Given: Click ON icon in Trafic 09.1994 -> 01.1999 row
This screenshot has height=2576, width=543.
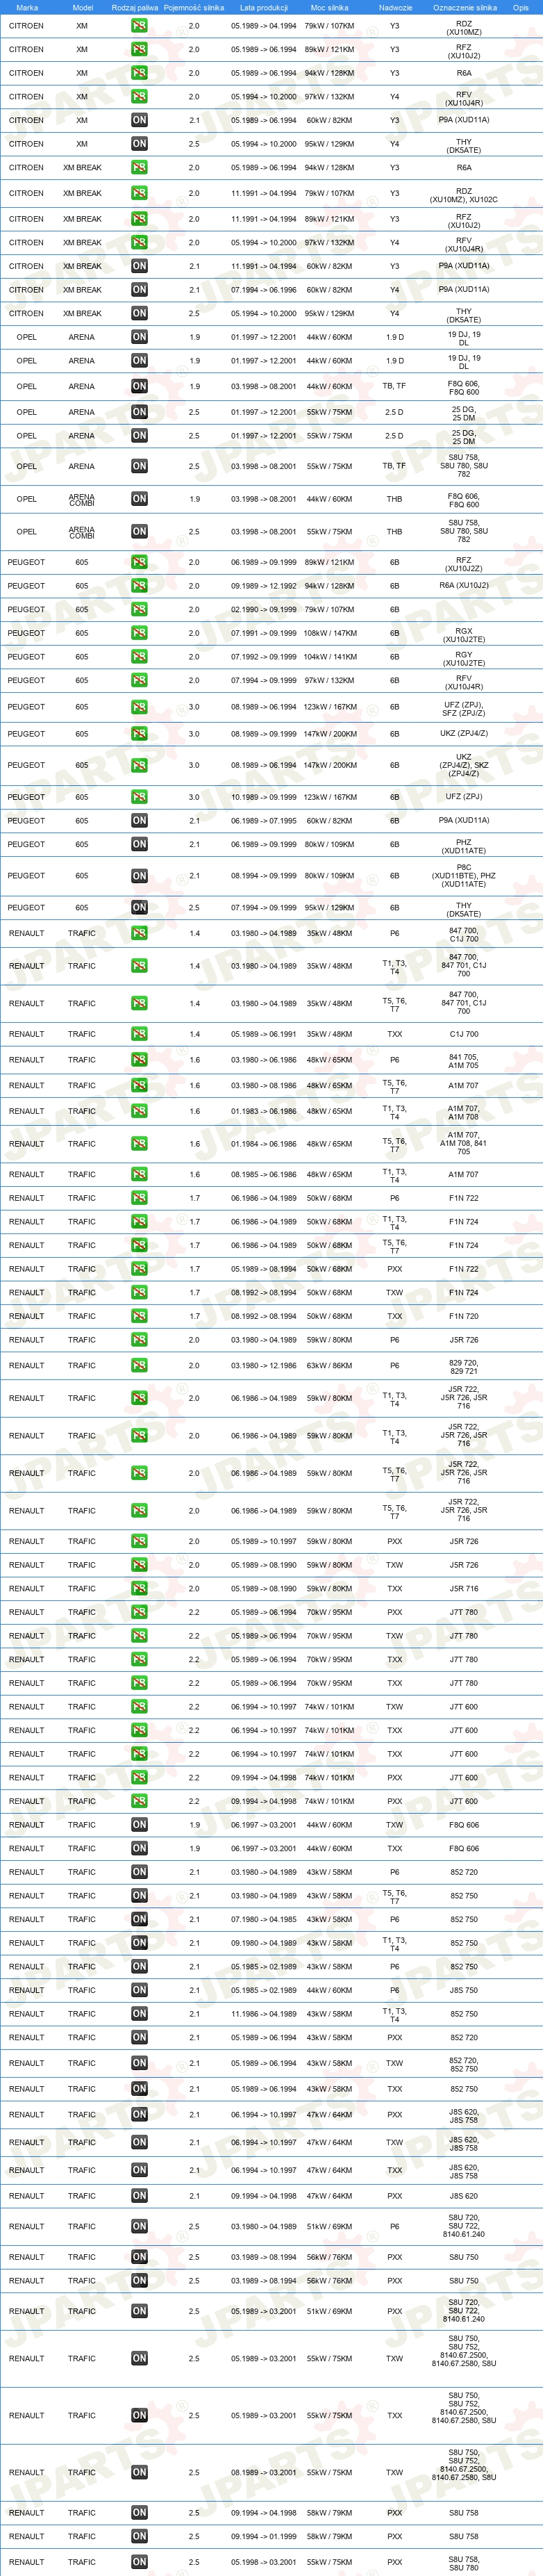Looking at the screenshot, I should 139,2536.
